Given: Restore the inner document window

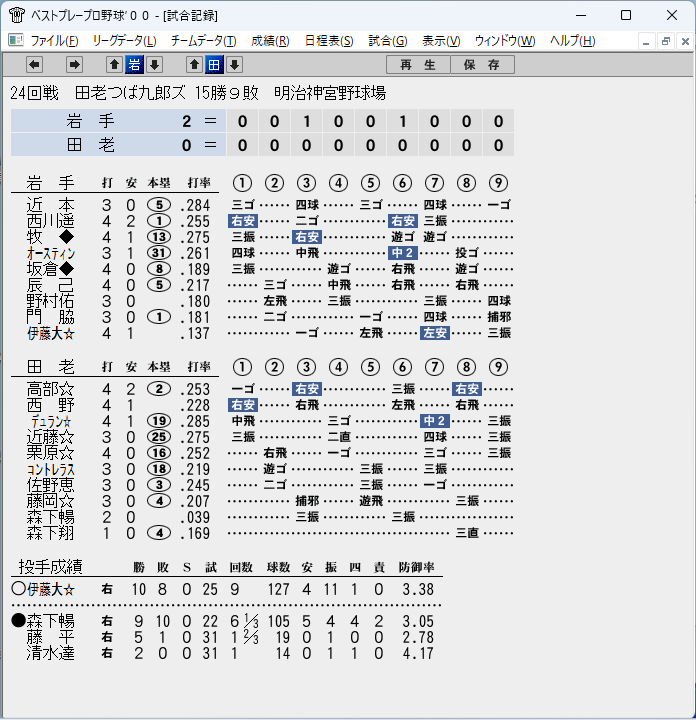Looking at the screenshot, I should (666, 42).
